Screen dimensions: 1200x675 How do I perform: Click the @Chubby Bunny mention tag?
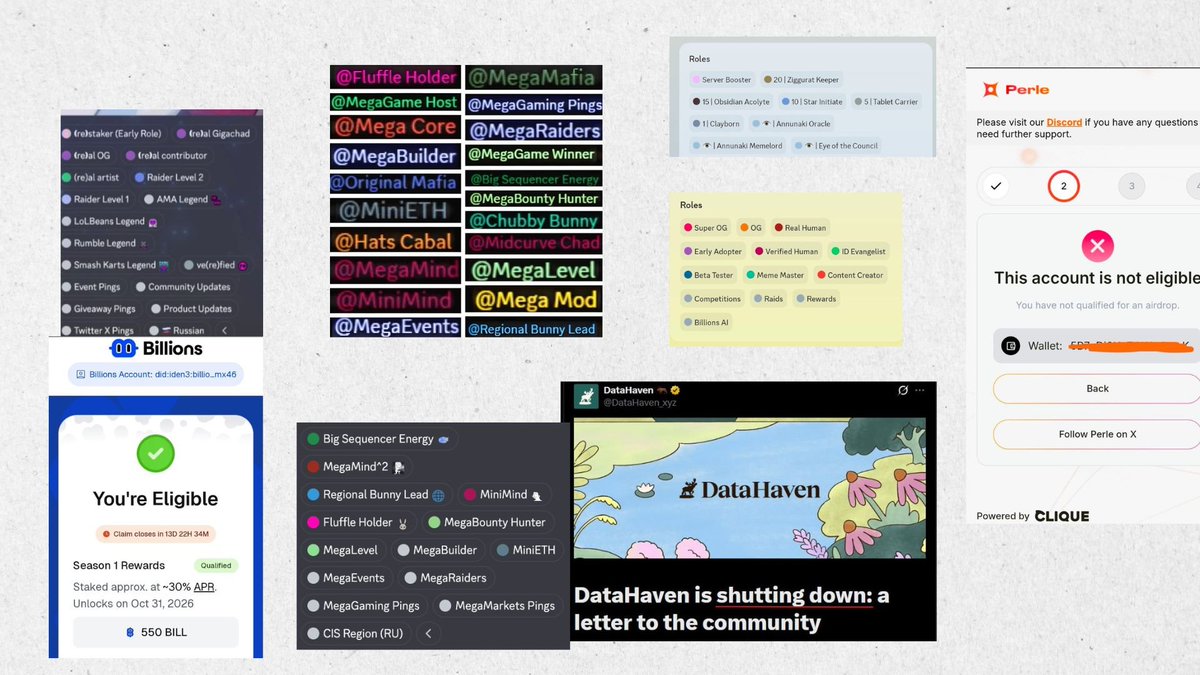(x=533, y=220)
